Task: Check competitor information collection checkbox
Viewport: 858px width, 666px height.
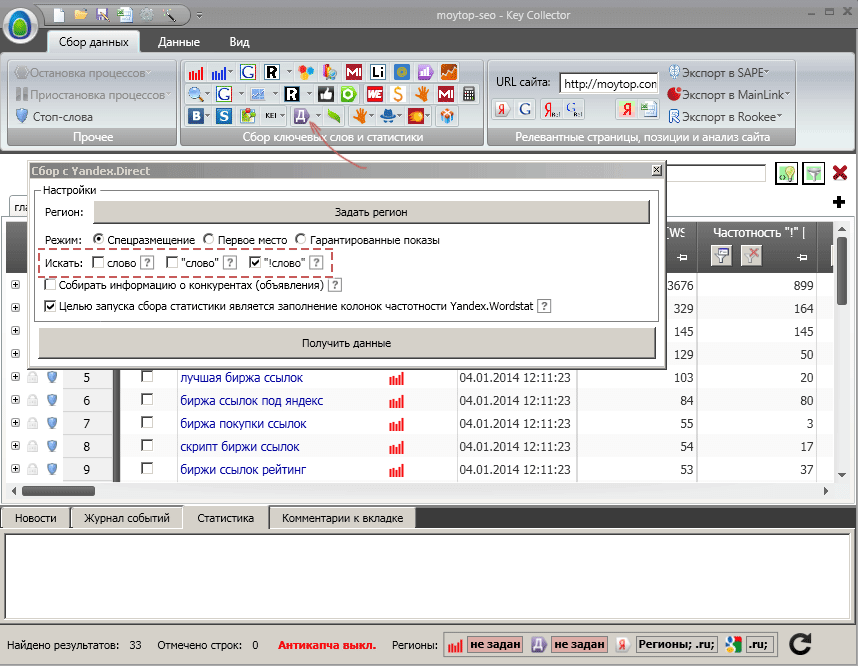Action: pyautogui.click(x=50, y=285)
